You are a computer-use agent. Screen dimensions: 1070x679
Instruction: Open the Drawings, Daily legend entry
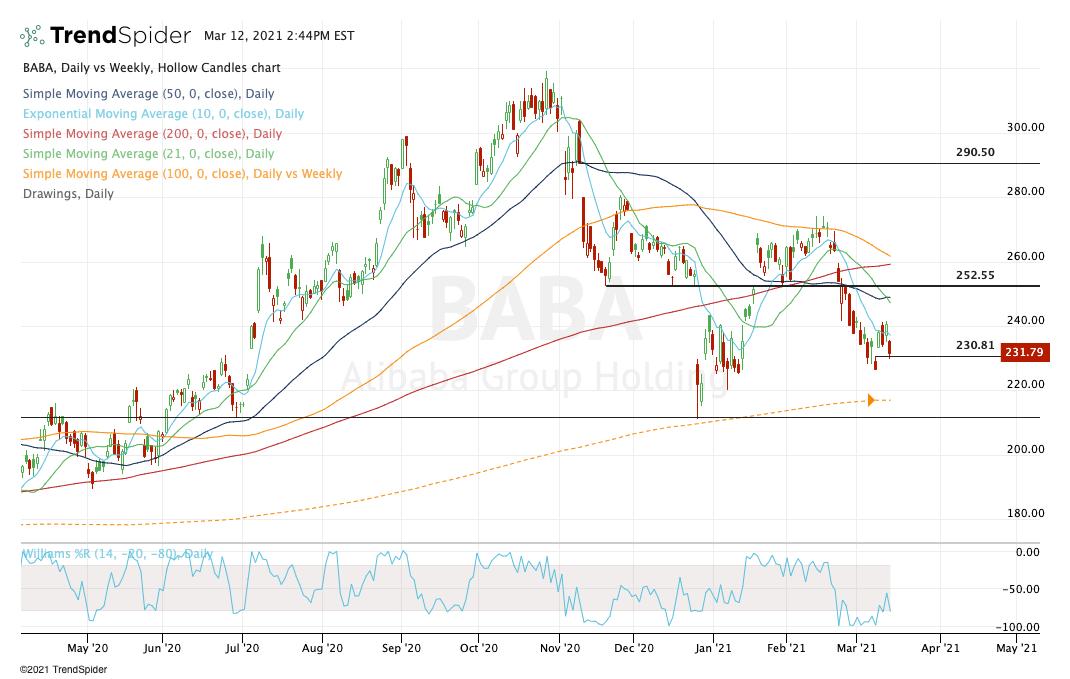[67, 194]
